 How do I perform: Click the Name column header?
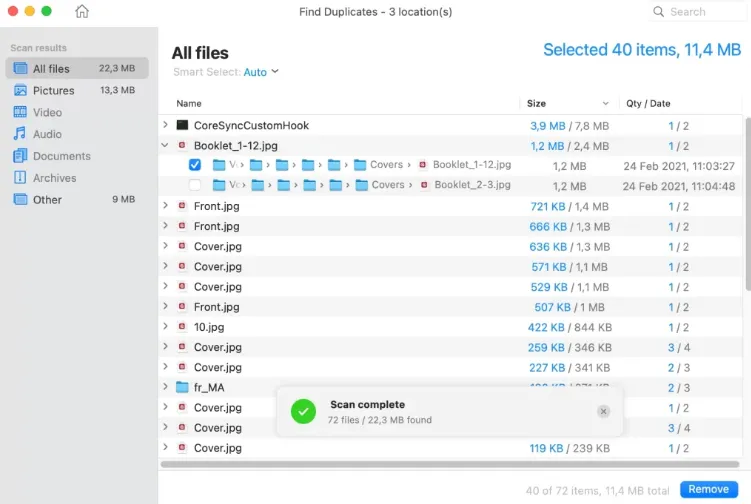[189, 103]
